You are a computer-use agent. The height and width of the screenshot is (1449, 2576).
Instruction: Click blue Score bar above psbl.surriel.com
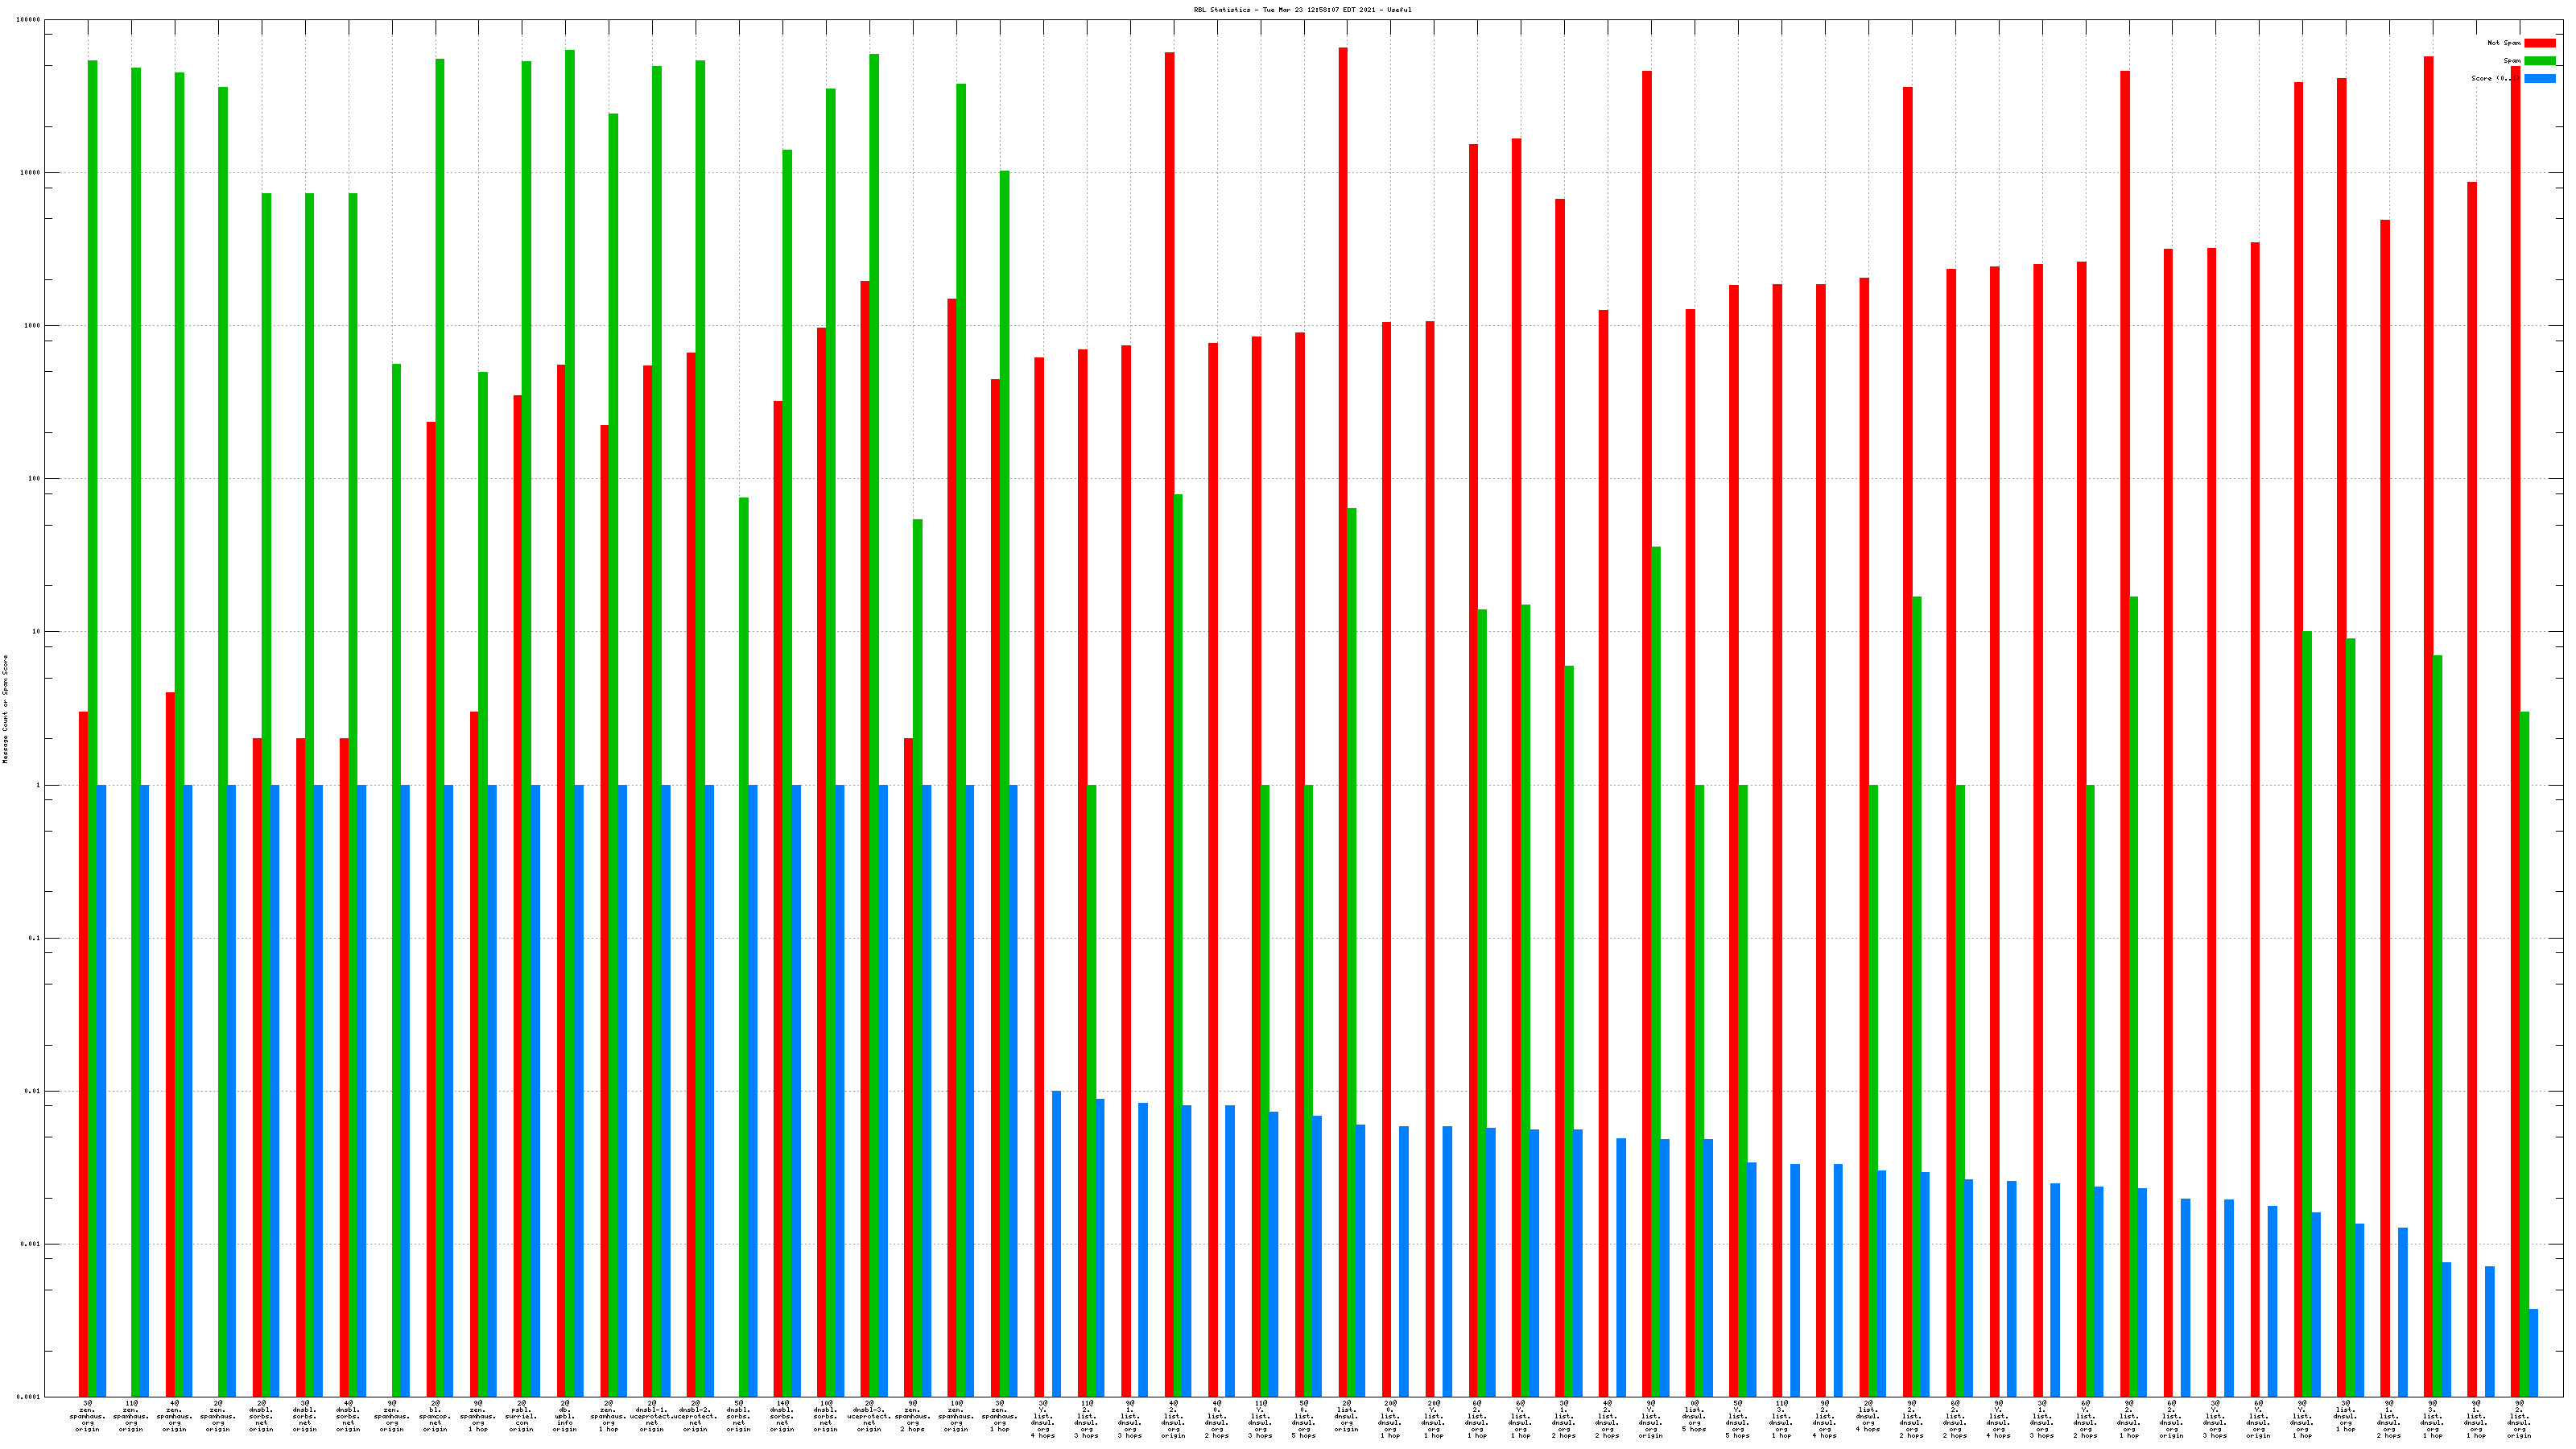535,1090
